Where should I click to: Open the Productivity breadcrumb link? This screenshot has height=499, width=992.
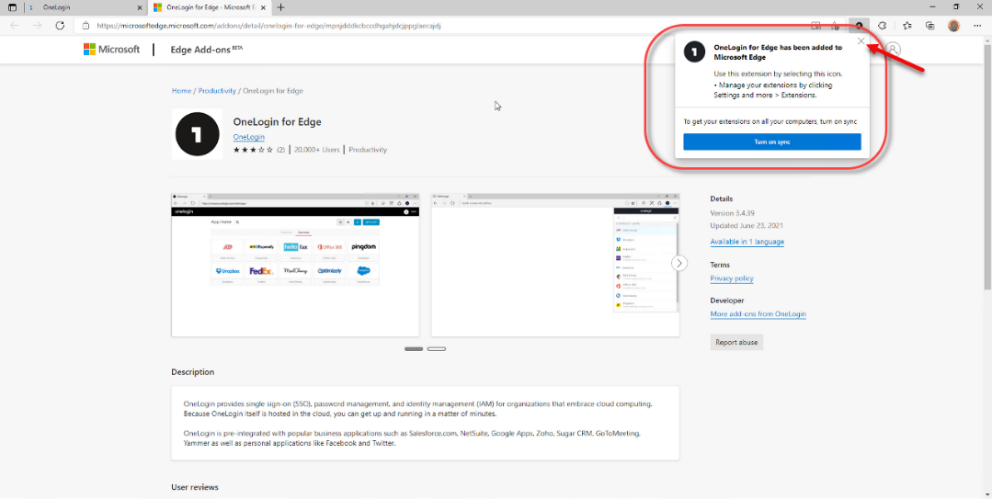[217, 91]
